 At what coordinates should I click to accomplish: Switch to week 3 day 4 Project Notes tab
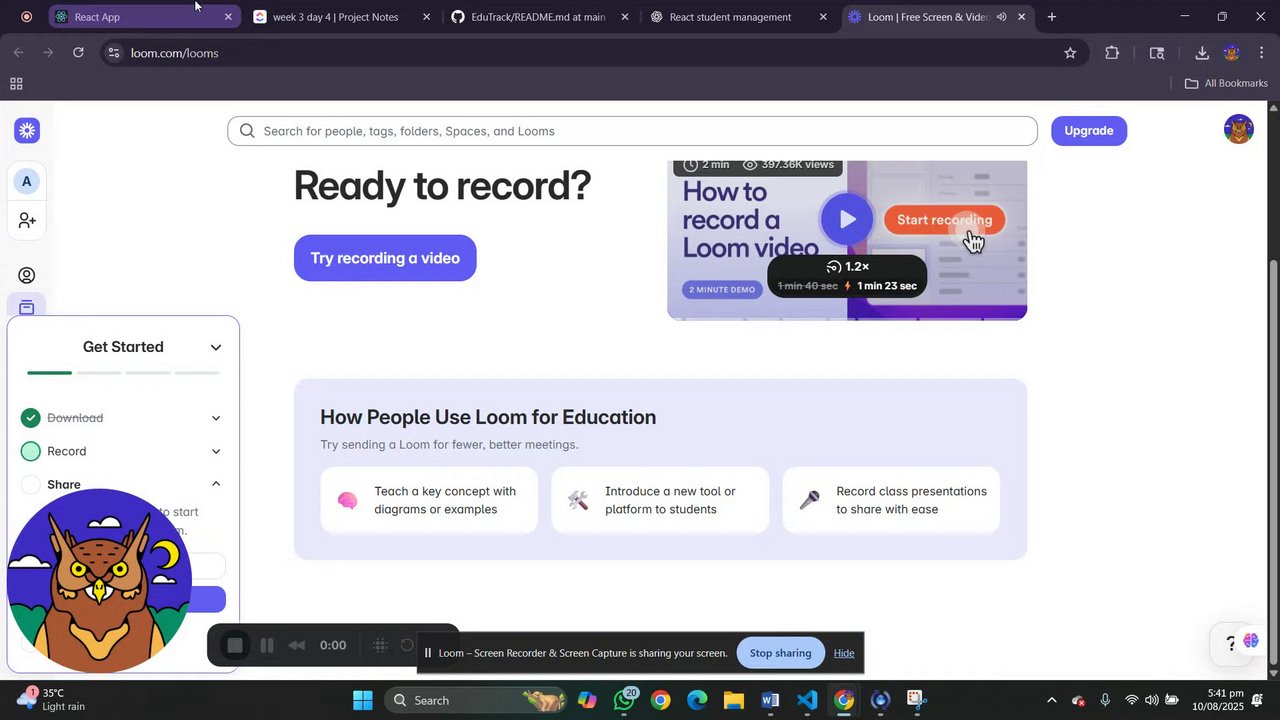pos(343,17)
